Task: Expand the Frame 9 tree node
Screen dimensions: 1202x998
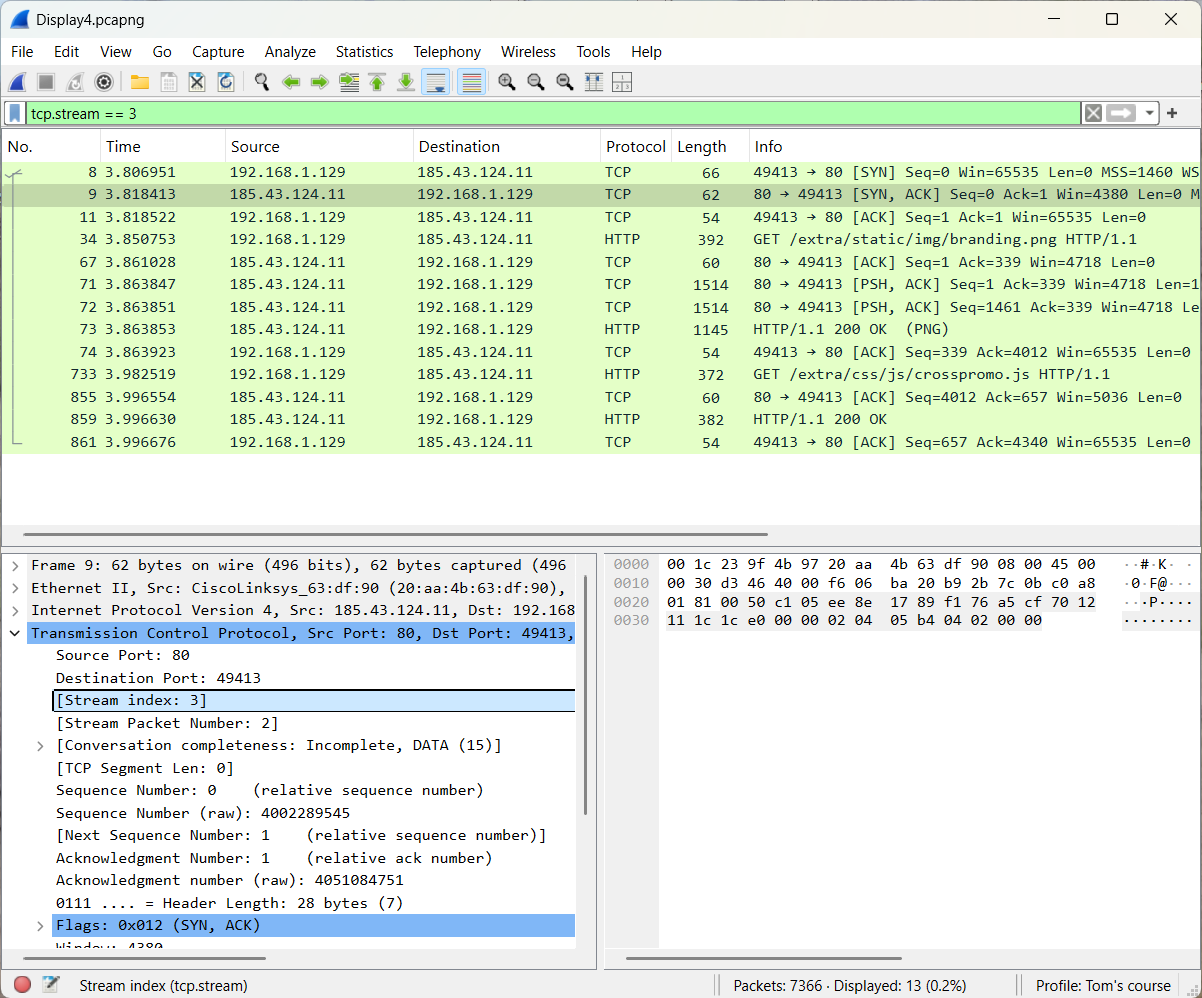Action: pyautogui.click(x=15, y=565)
